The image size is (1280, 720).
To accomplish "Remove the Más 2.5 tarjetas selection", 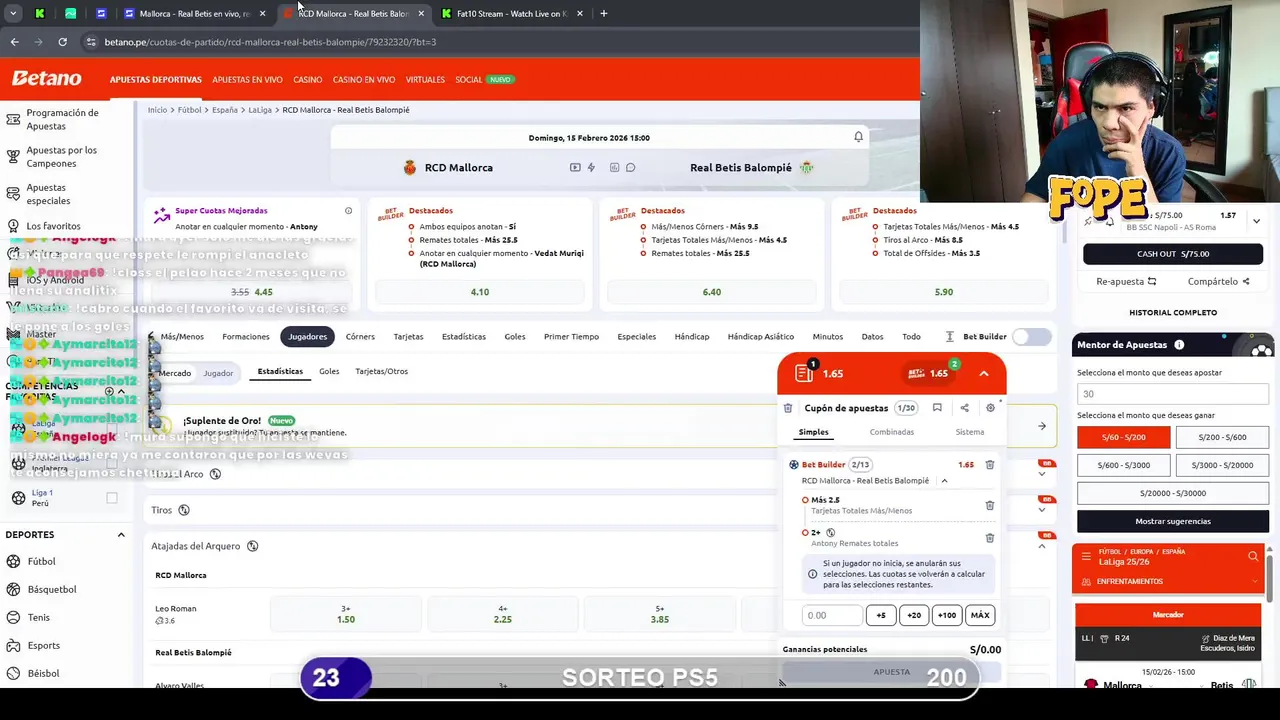I will tap(990, 506).
